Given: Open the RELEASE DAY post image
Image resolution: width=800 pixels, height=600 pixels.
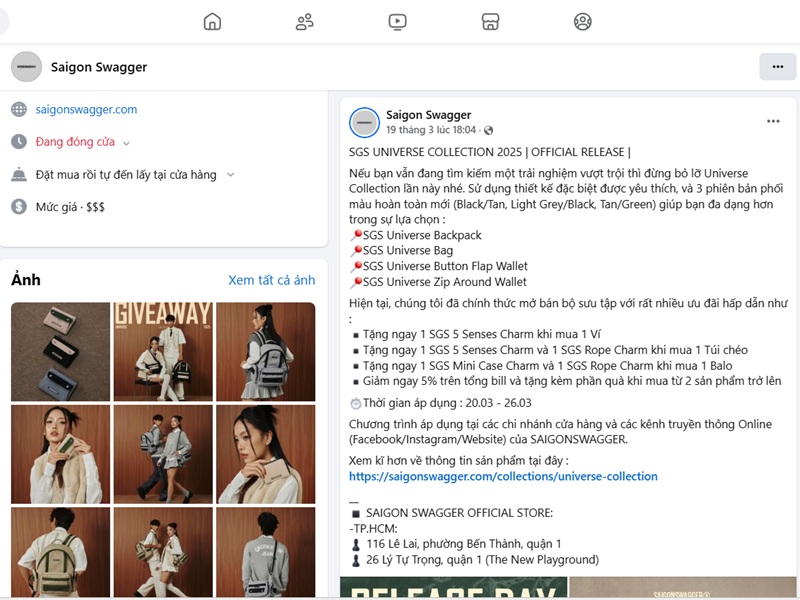Looking at the screenshot, I should tap(454, 587).
